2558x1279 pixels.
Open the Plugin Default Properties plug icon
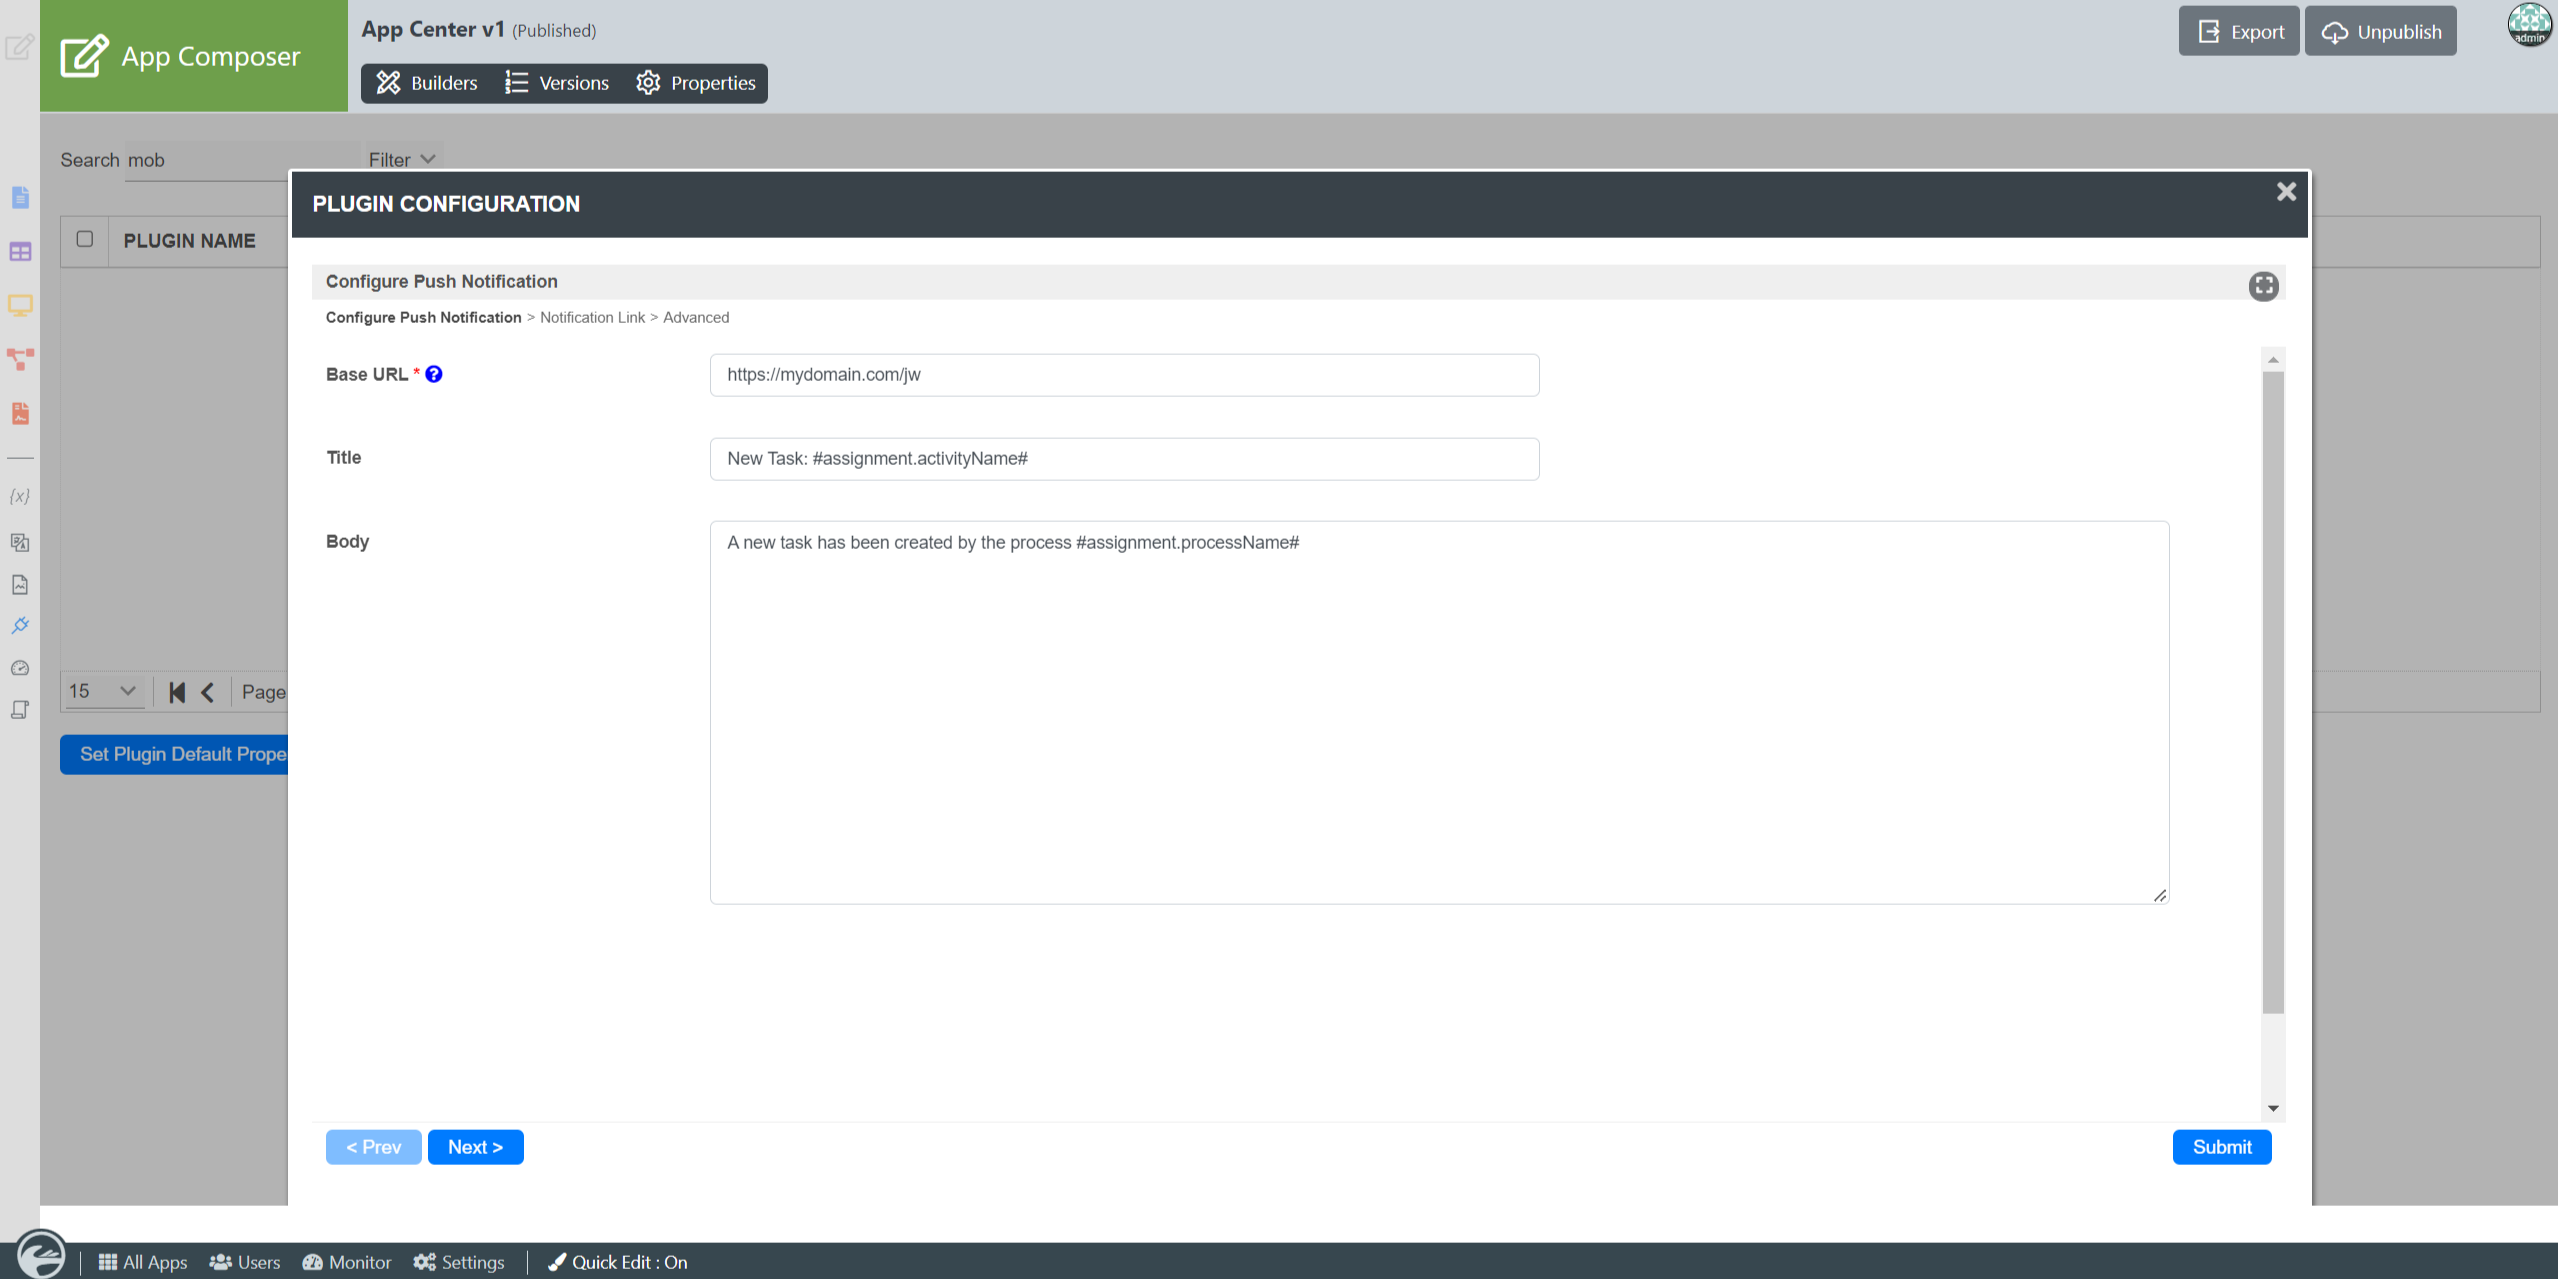[20, 626]
